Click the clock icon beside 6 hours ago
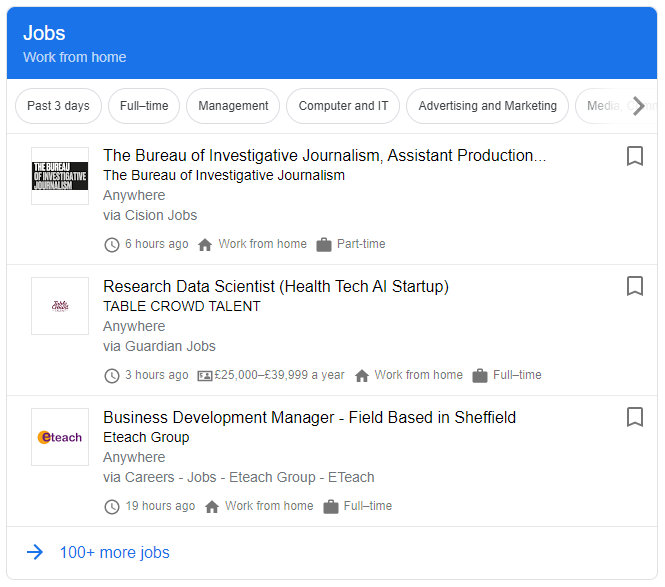 click(x=112, y=245)
